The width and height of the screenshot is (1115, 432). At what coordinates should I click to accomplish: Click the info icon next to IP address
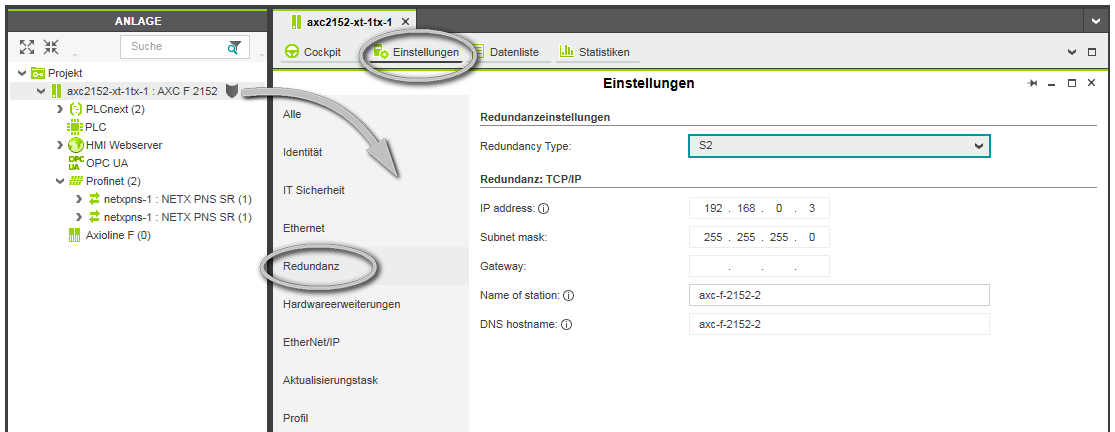tap(544, 209)
